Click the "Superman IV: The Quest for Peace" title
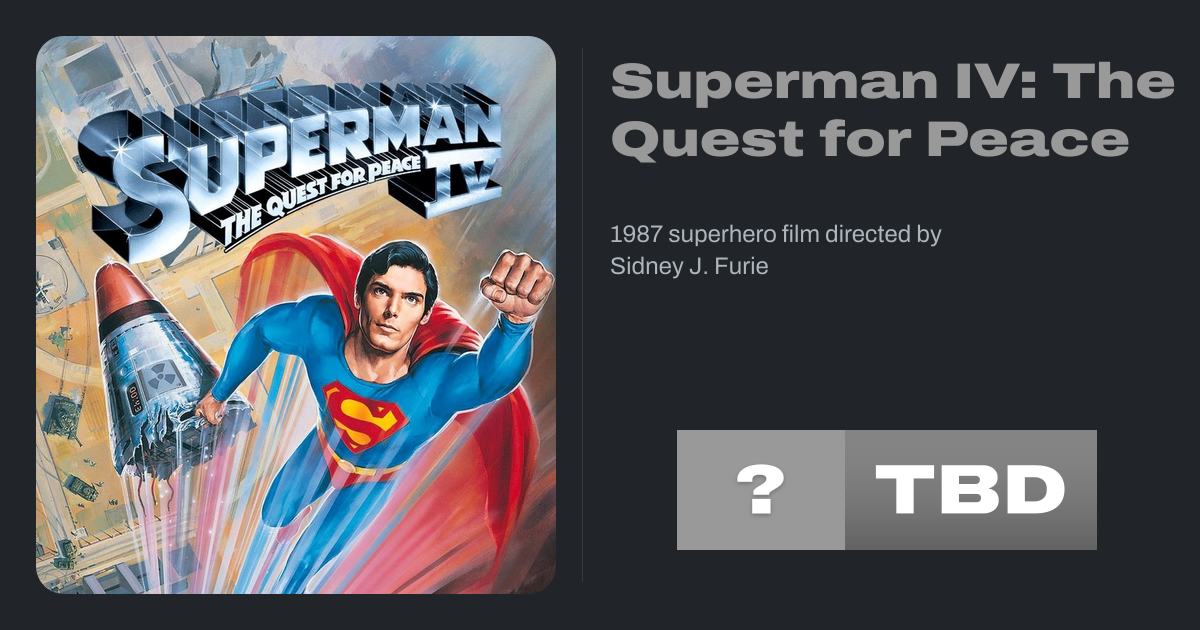 pos(891,110)
